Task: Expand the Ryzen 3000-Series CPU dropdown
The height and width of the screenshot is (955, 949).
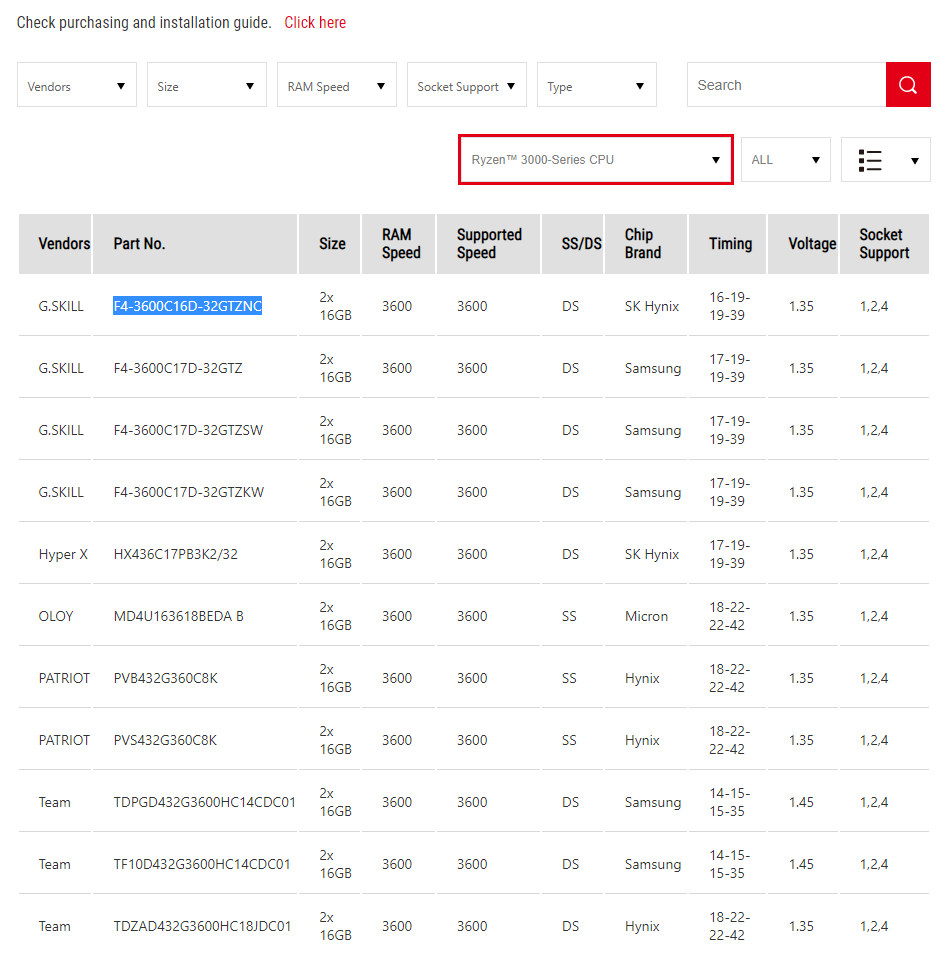Action: point(596,160)
